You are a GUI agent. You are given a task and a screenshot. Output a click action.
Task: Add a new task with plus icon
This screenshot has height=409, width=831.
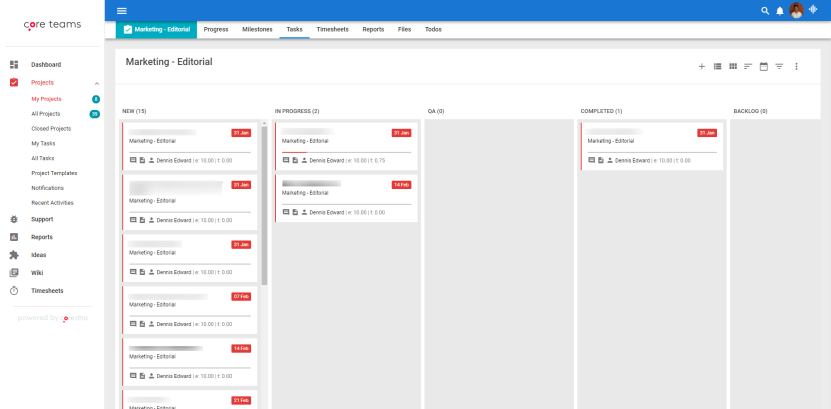tap(702, 67)
